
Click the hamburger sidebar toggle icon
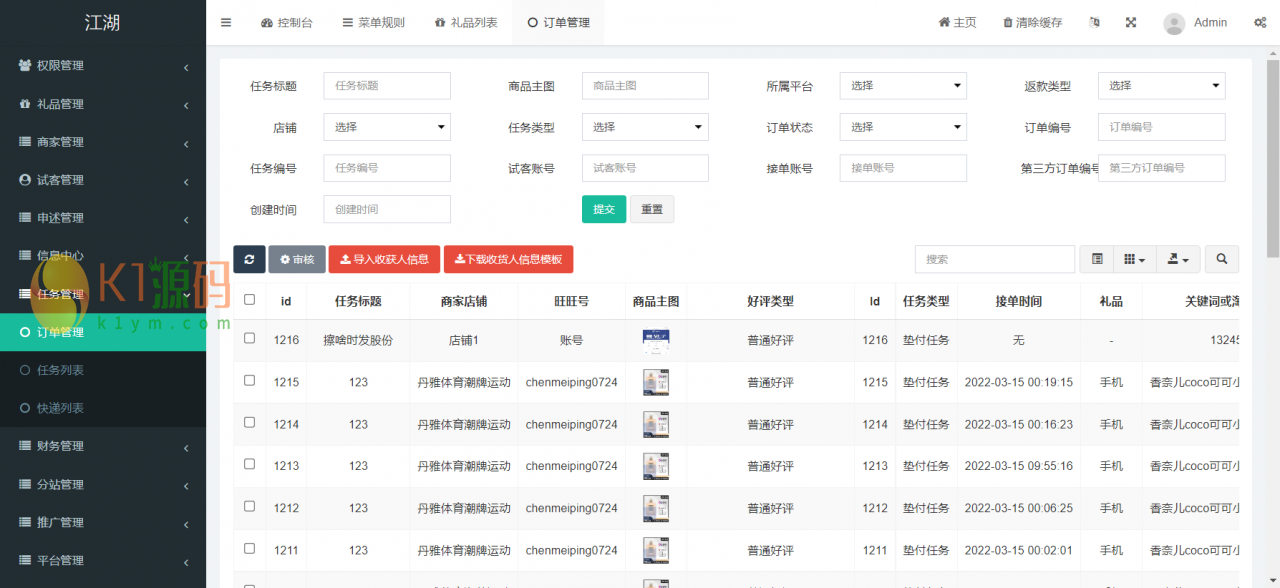(x=226, y=23)
